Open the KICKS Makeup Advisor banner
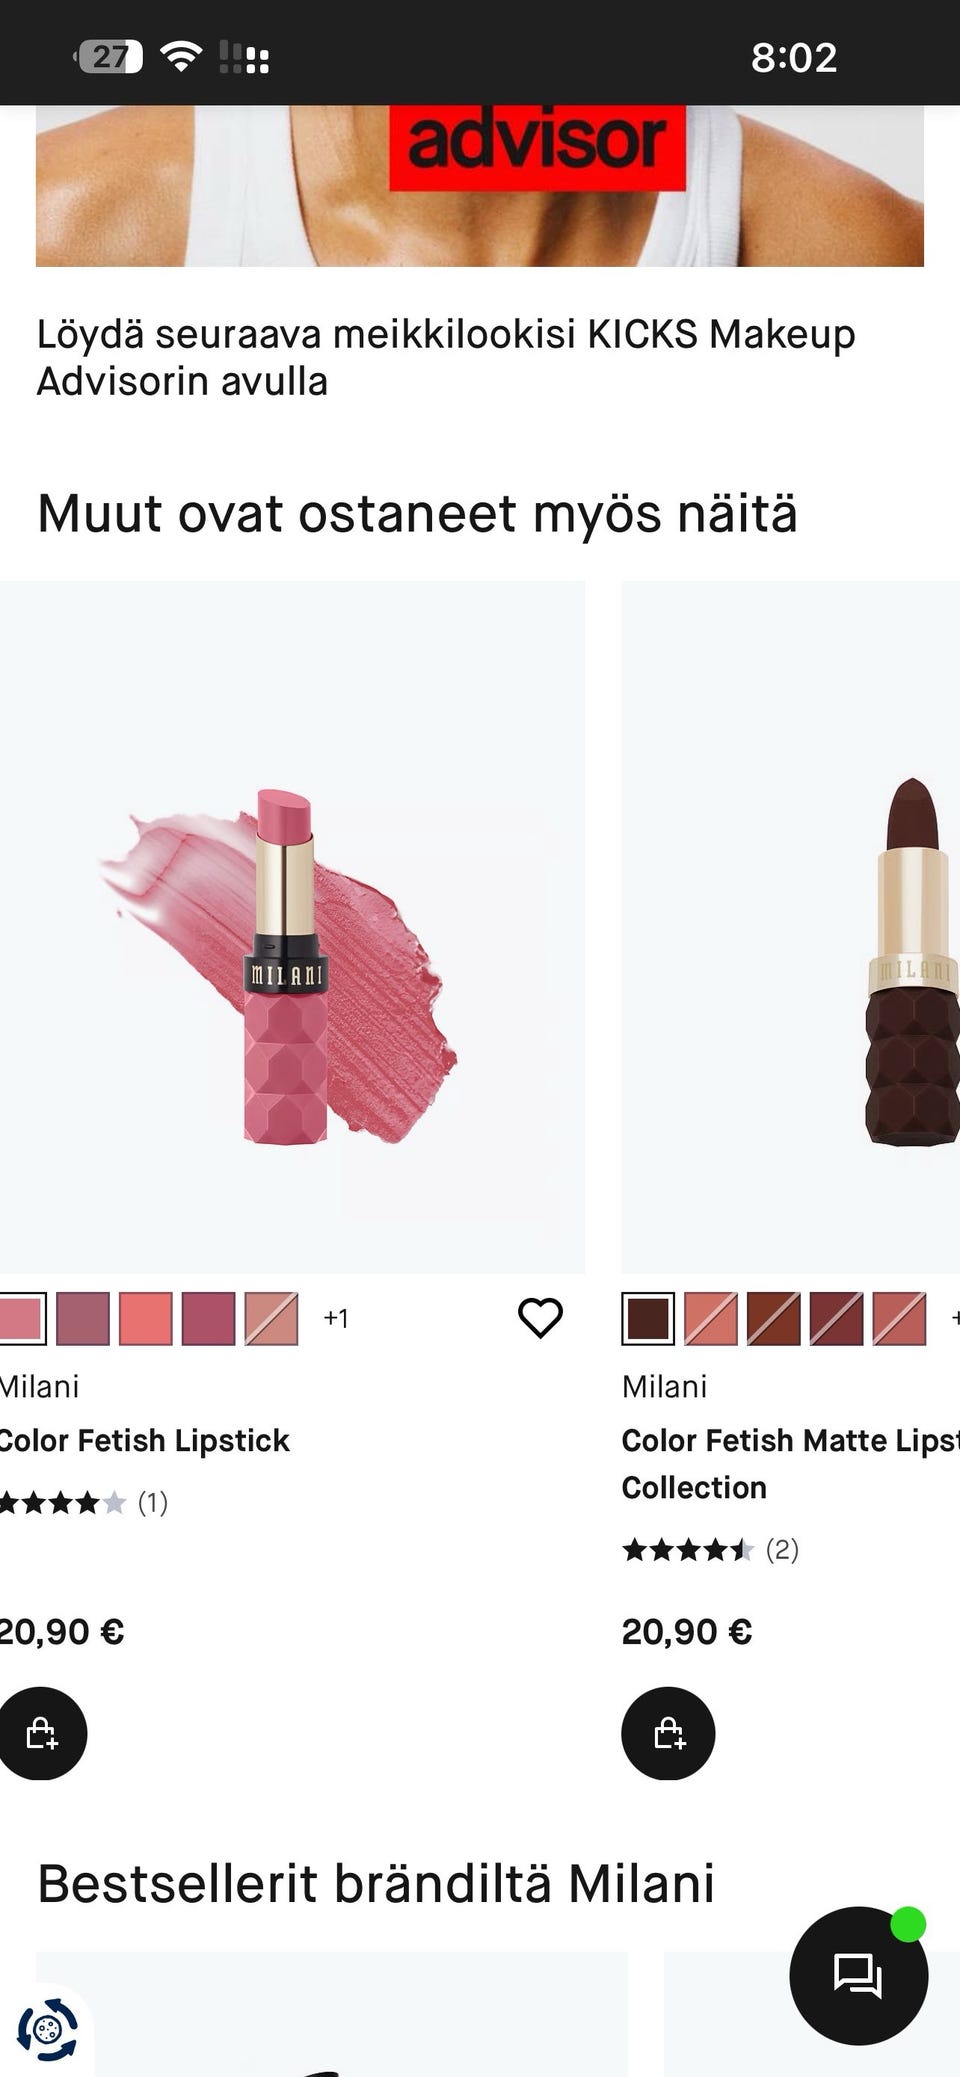 pos(480,185)
